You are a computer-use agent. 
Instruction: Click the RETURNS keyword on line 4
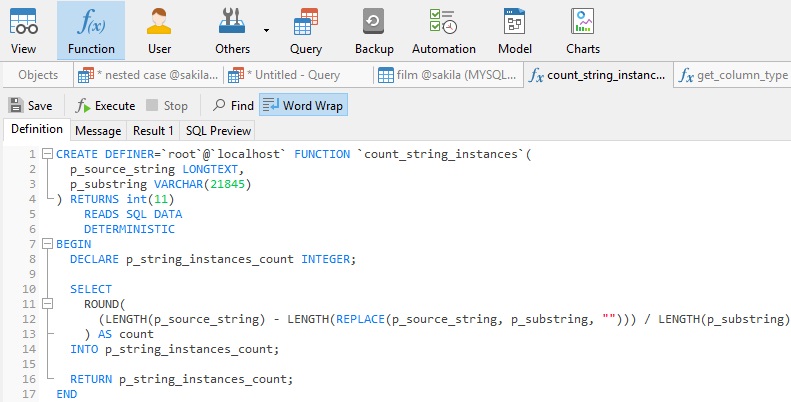[94, 199]
